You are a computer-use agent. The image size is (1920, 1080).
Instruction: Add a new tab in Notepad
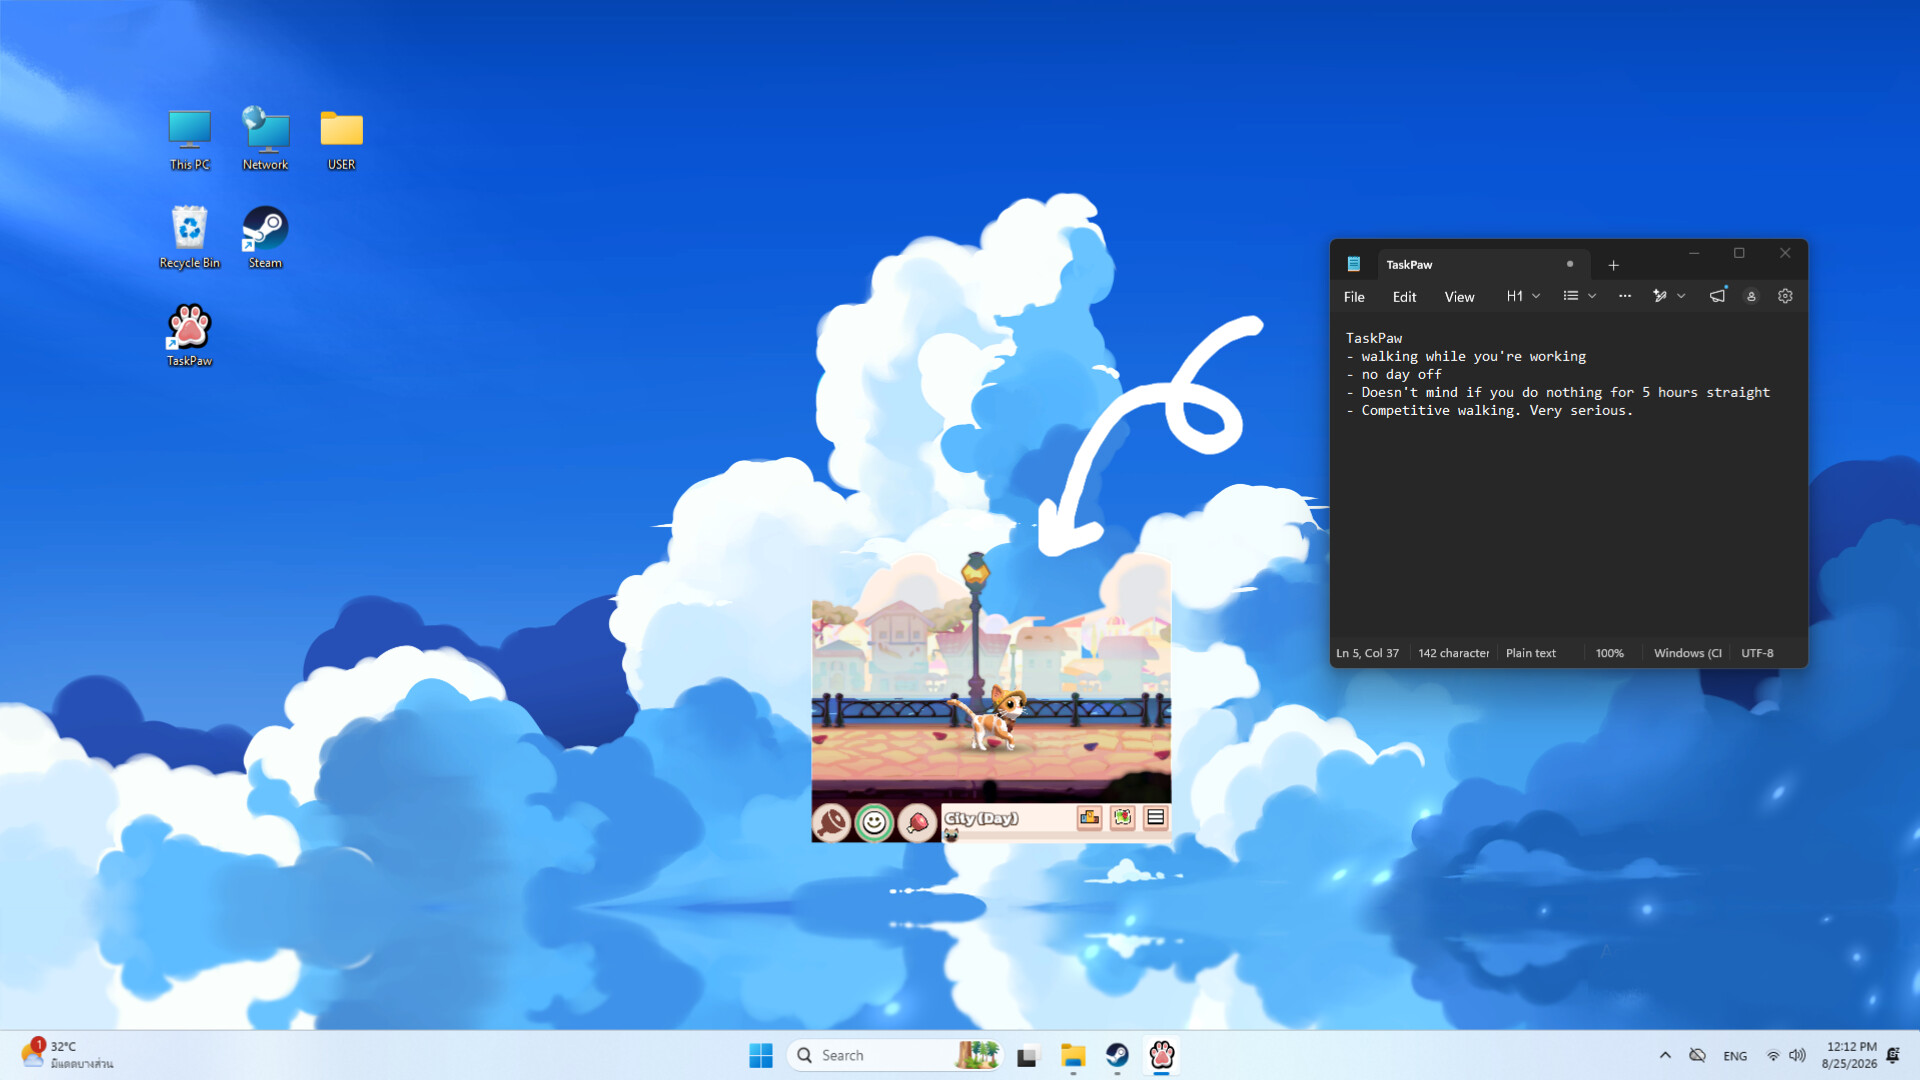(x=1613, y=265)
